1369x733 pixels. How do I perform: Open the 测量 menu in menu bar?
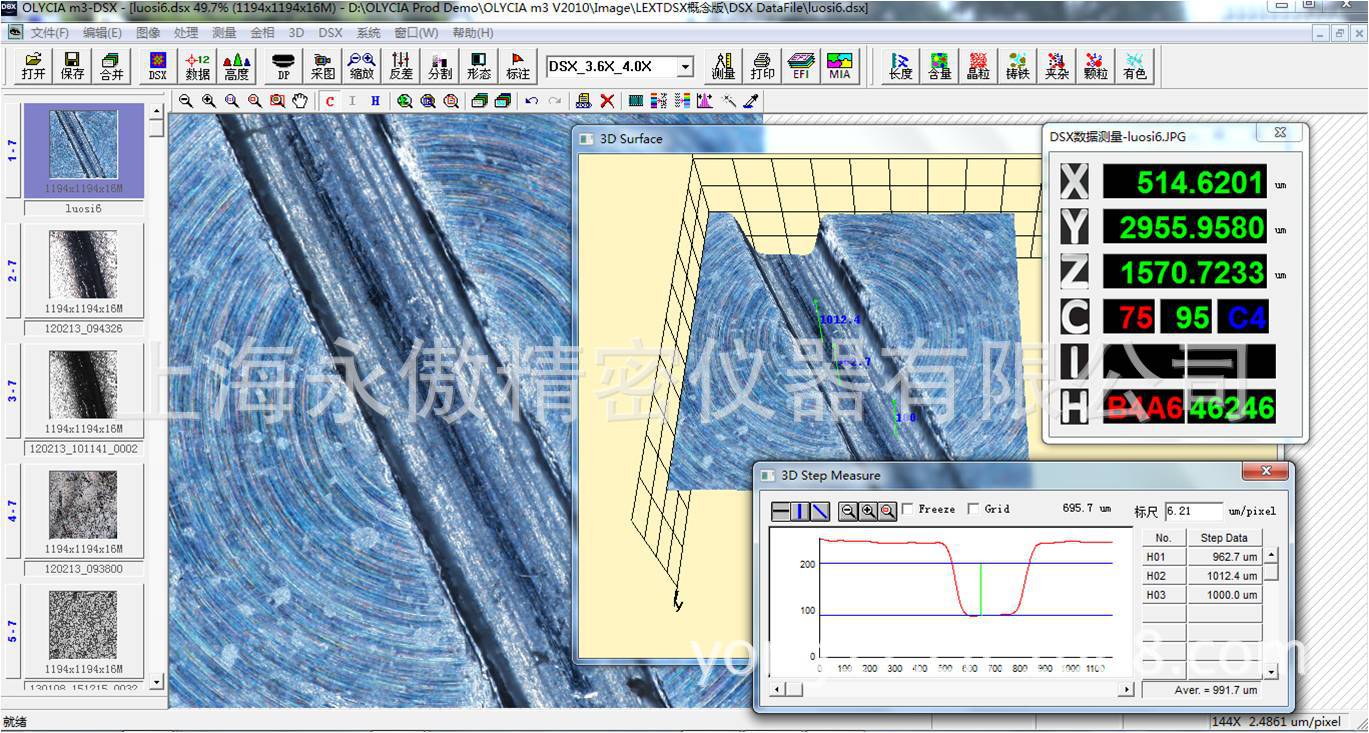tap(224, 32)
